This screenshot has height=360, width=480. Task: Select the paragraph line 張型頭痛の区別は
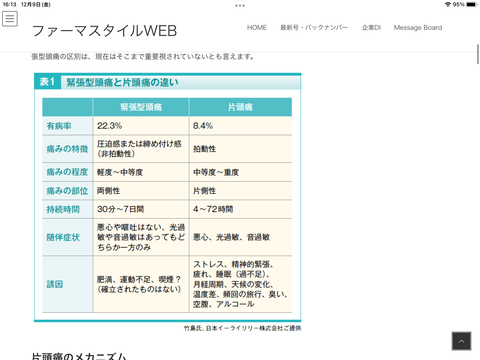click(143, 57)
